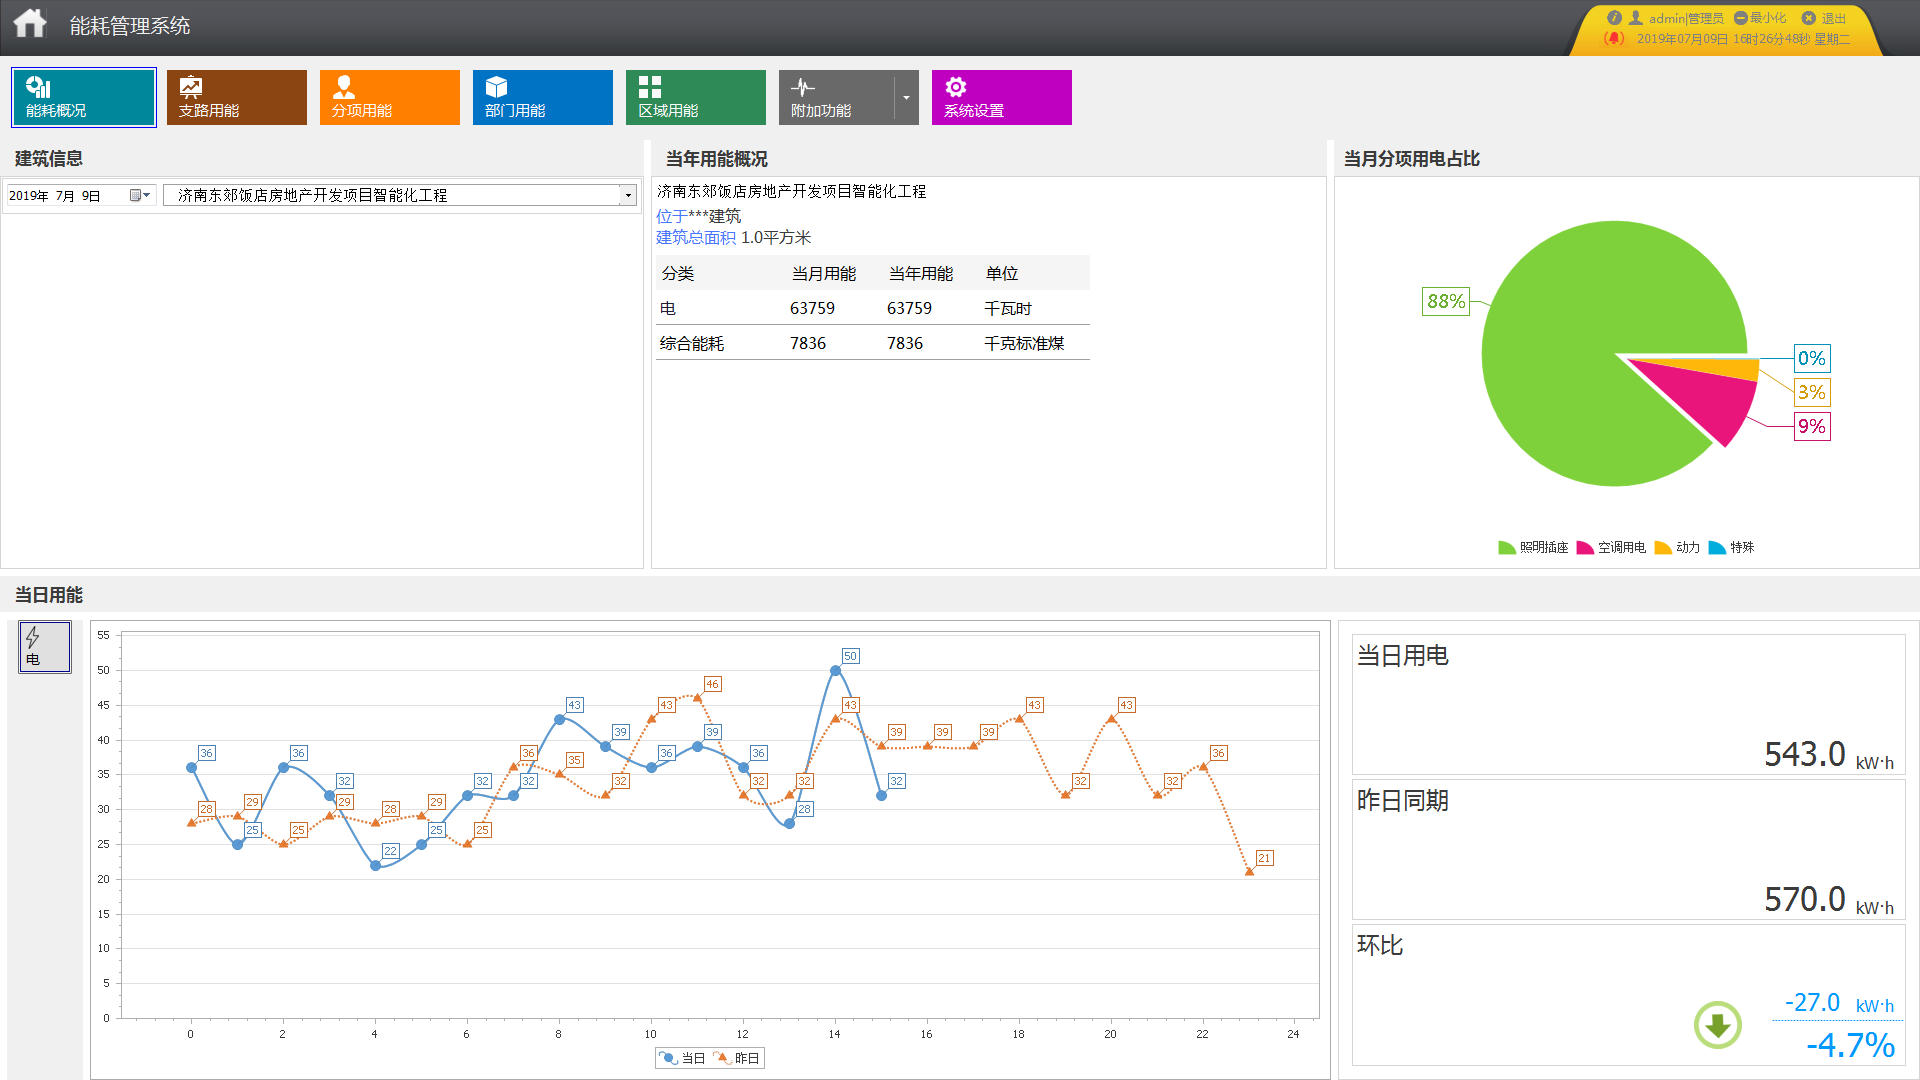Open the date picker calendar dropdown
1920x1080 pixels.
139,195
